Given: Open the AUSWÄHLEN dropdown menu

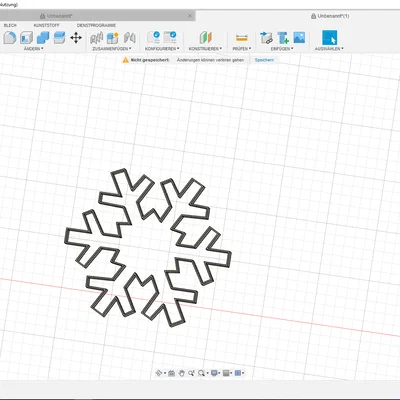Looking at the screenshot, I should (x=329, y=49).
